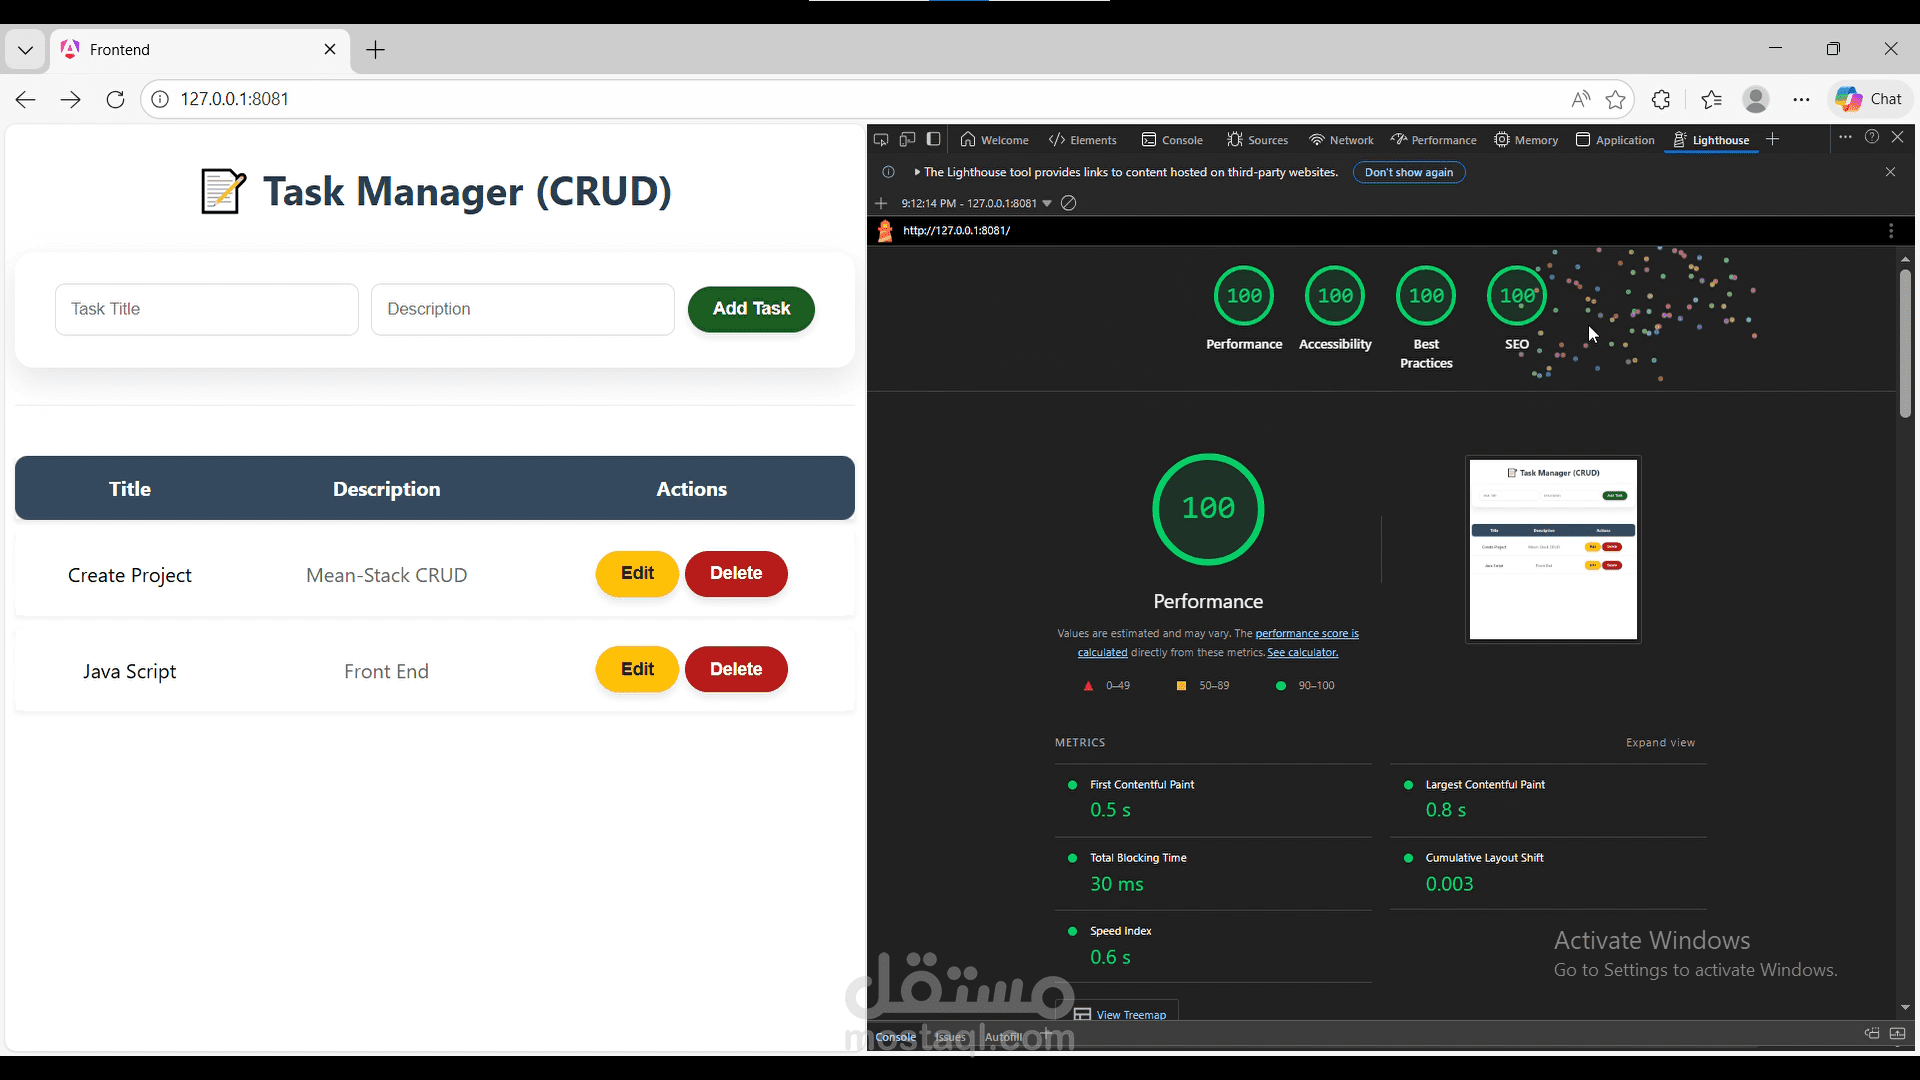Open the browser settings menu

click(1801, 99)
